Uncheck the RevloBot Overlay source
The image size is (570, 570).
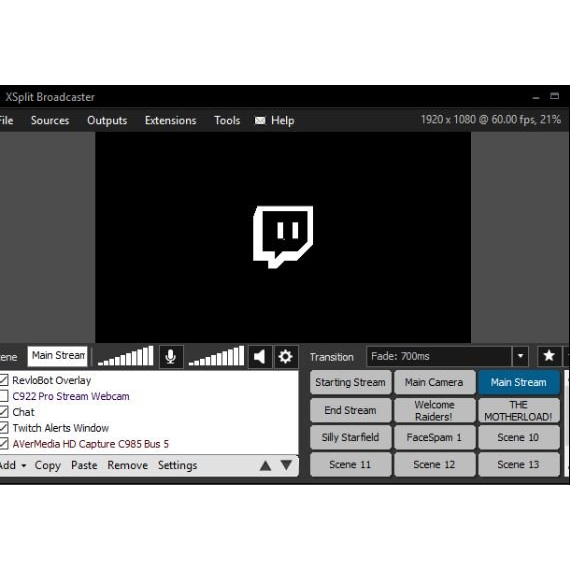(x=3, y=380)
